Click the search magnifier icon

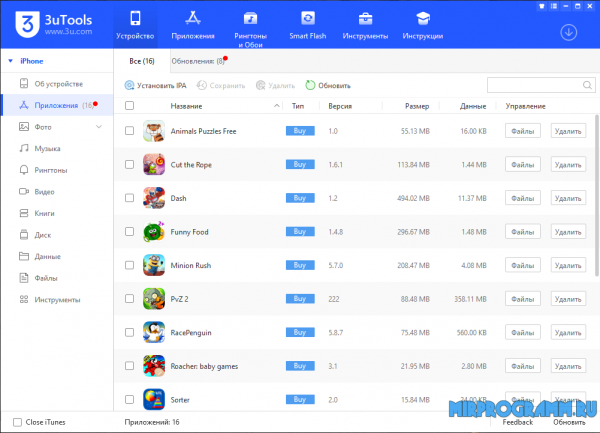pyautogui.click(x=587, y=85)
